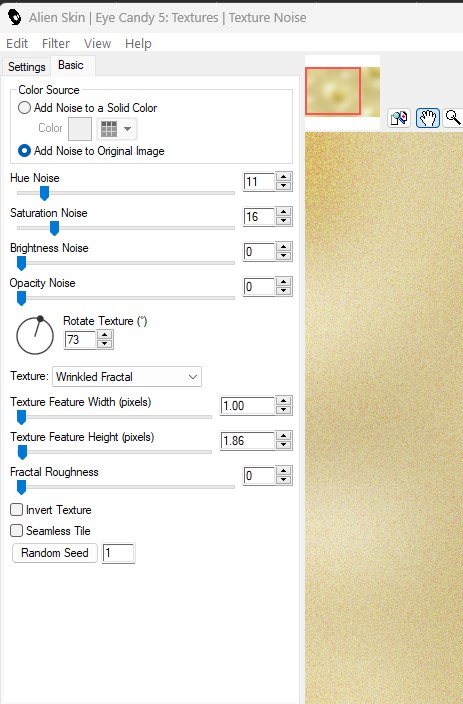This screenshot has height=704, width=463.
Task: Increase Texture Feature Height value
Action: [283, 436]
